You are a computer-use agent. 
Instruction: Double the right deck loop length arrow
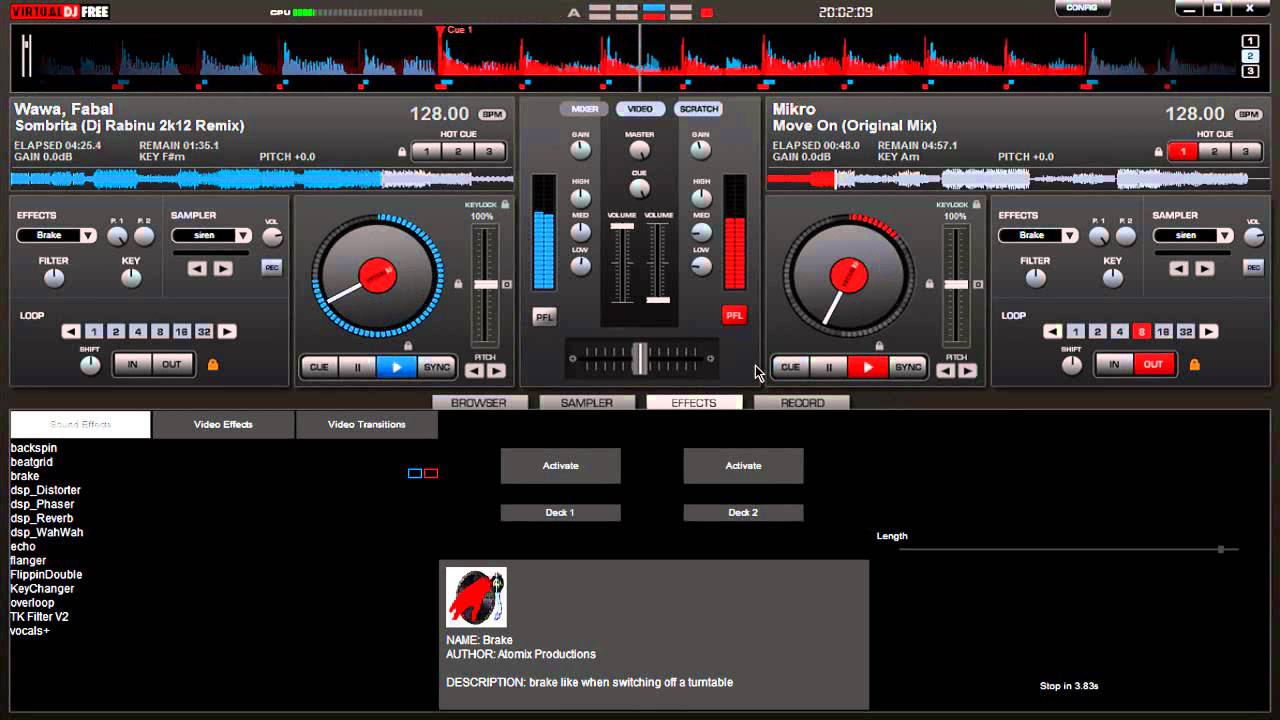(x=1209, y=332)
